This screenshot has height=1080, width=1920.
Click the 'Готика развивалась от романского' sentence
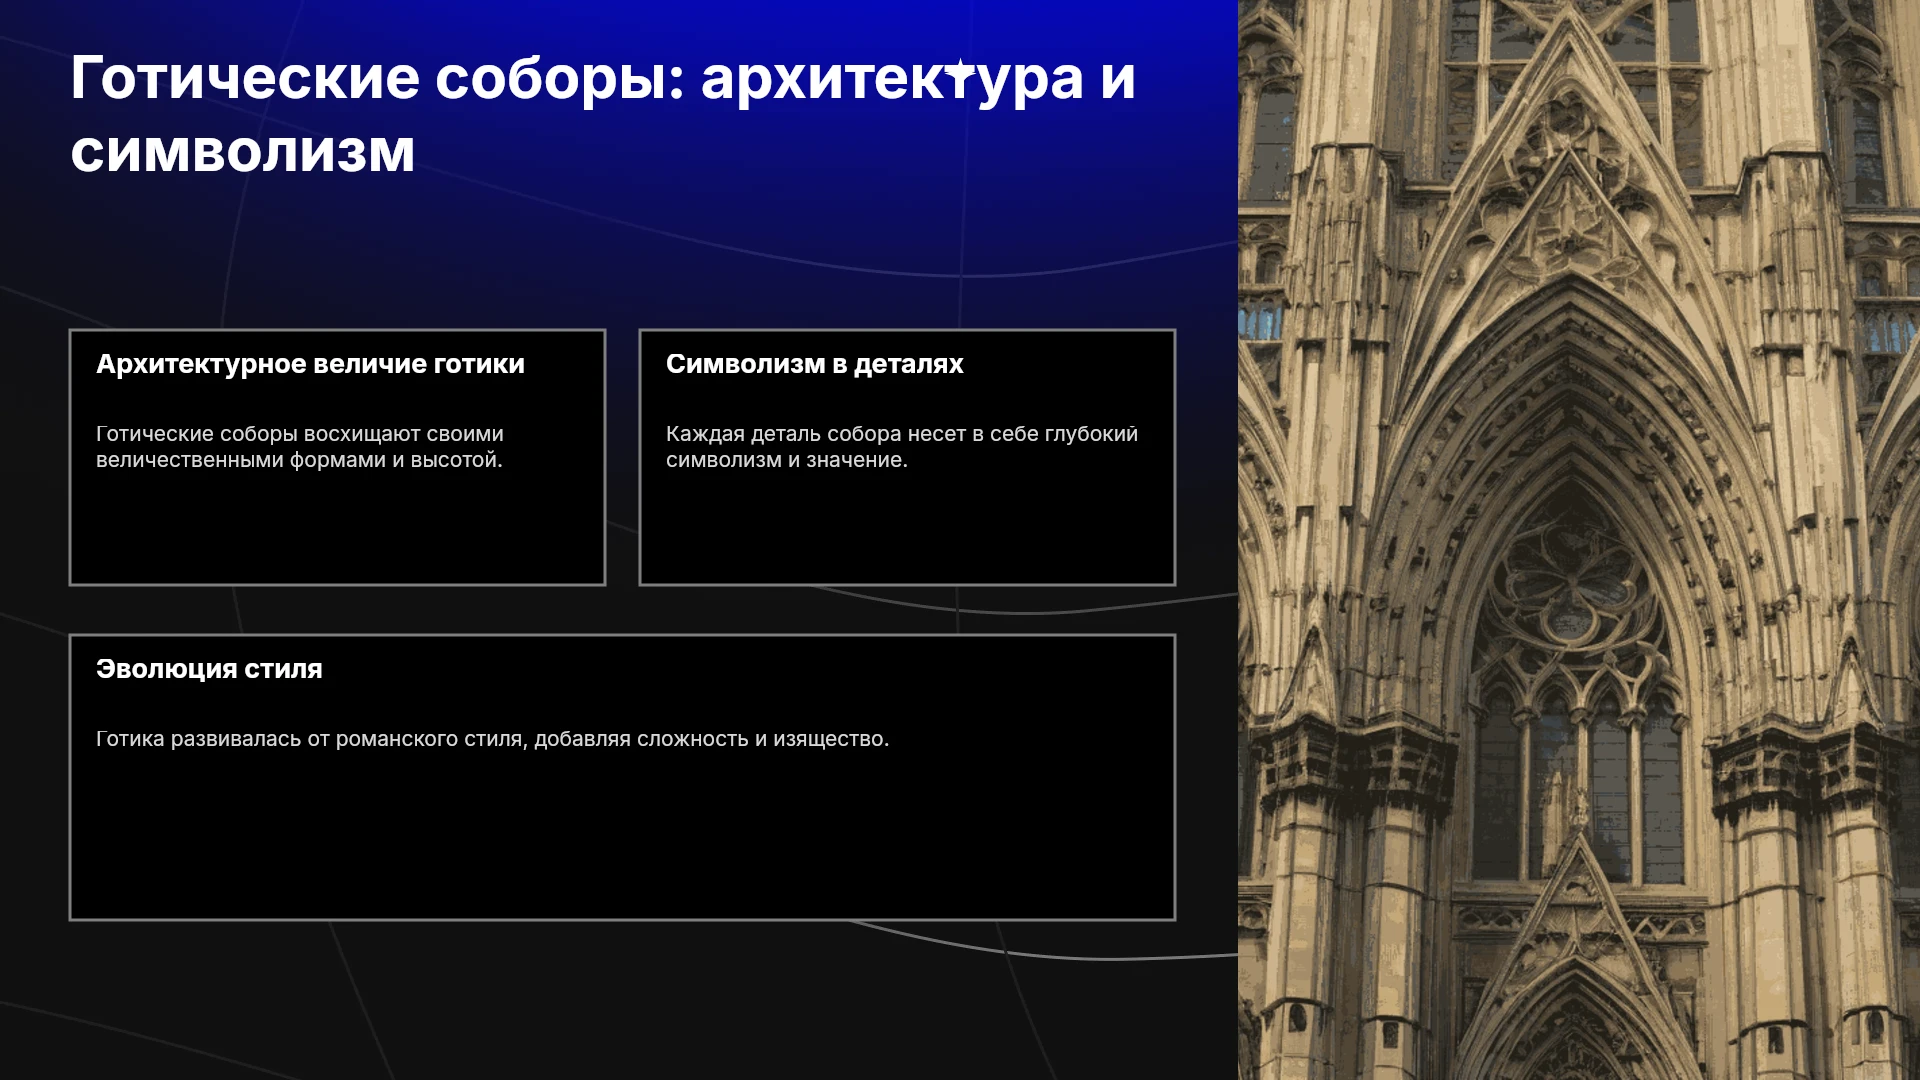(x=492, y=739)
